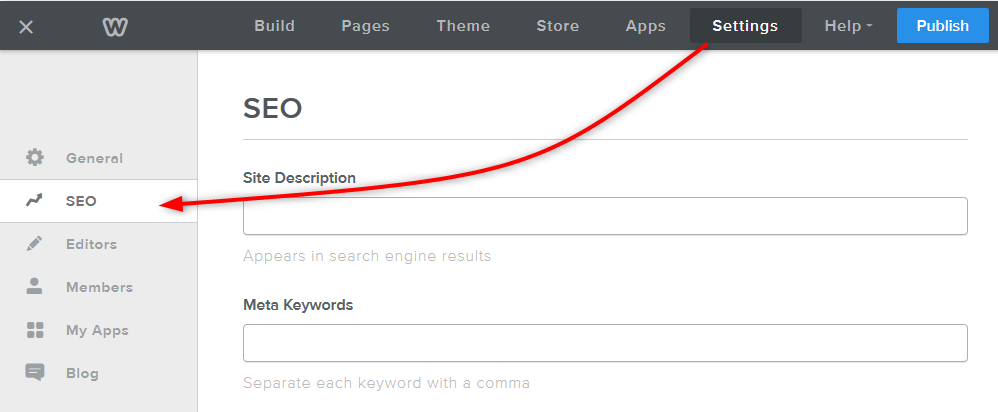Click the Members person icon

pyautogui.click(x=35, y=287)
